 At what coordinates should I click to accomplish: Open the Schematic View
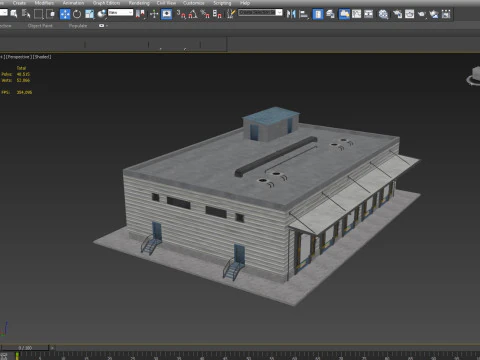pyautogui.click(x=369, y=14)
